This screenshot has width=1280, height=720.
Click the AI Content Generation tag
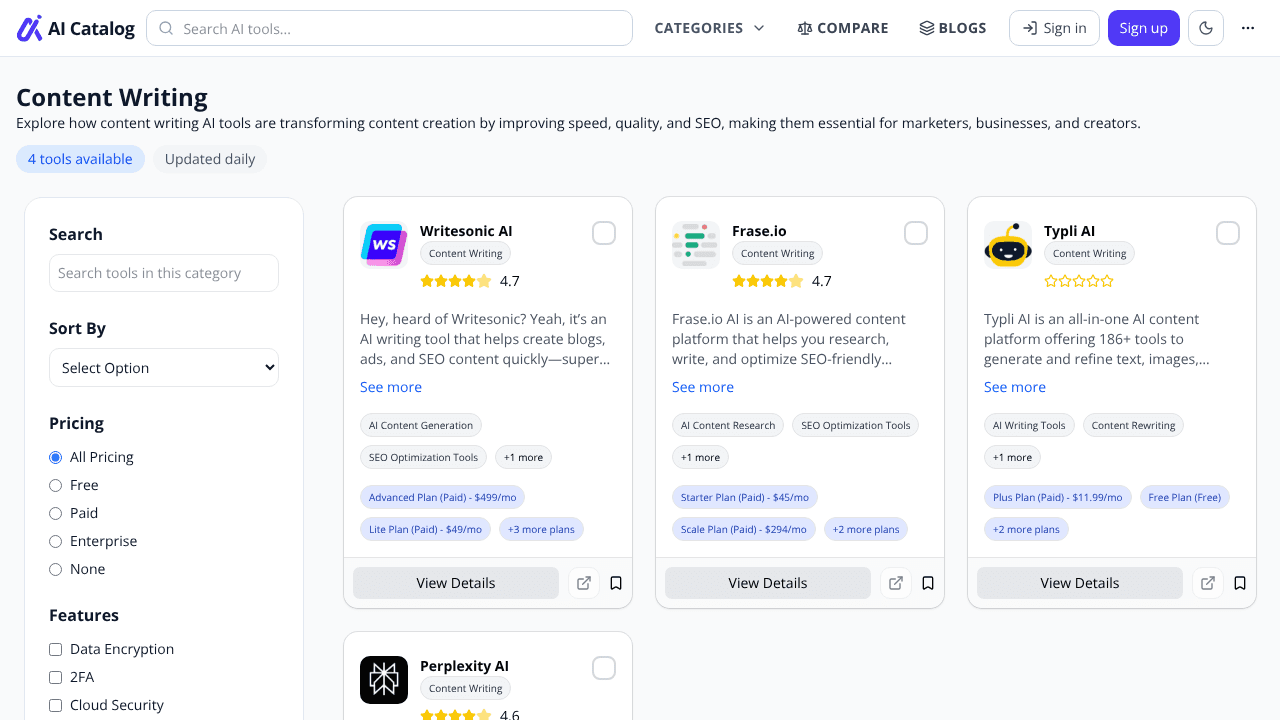(421, 425)
